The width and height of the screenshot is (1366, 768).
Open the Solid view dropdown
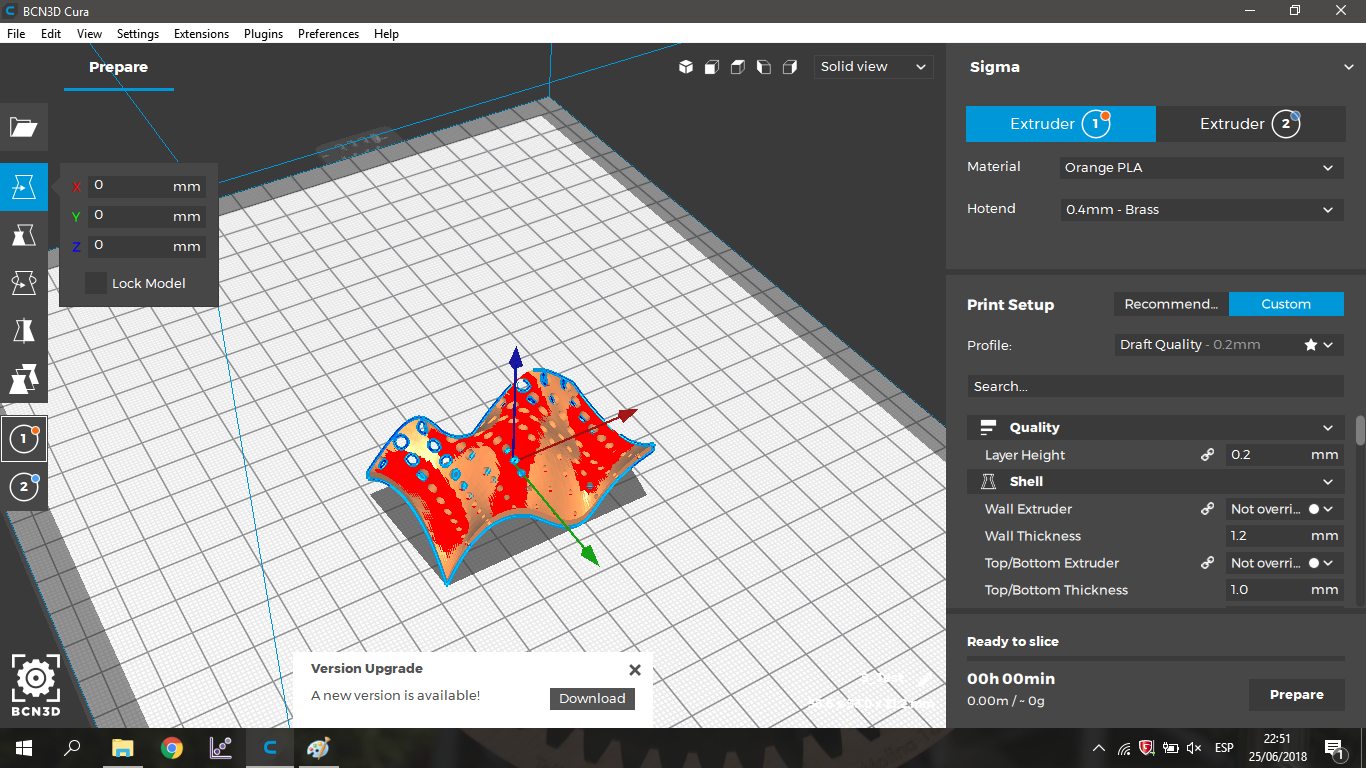(873, 67)
